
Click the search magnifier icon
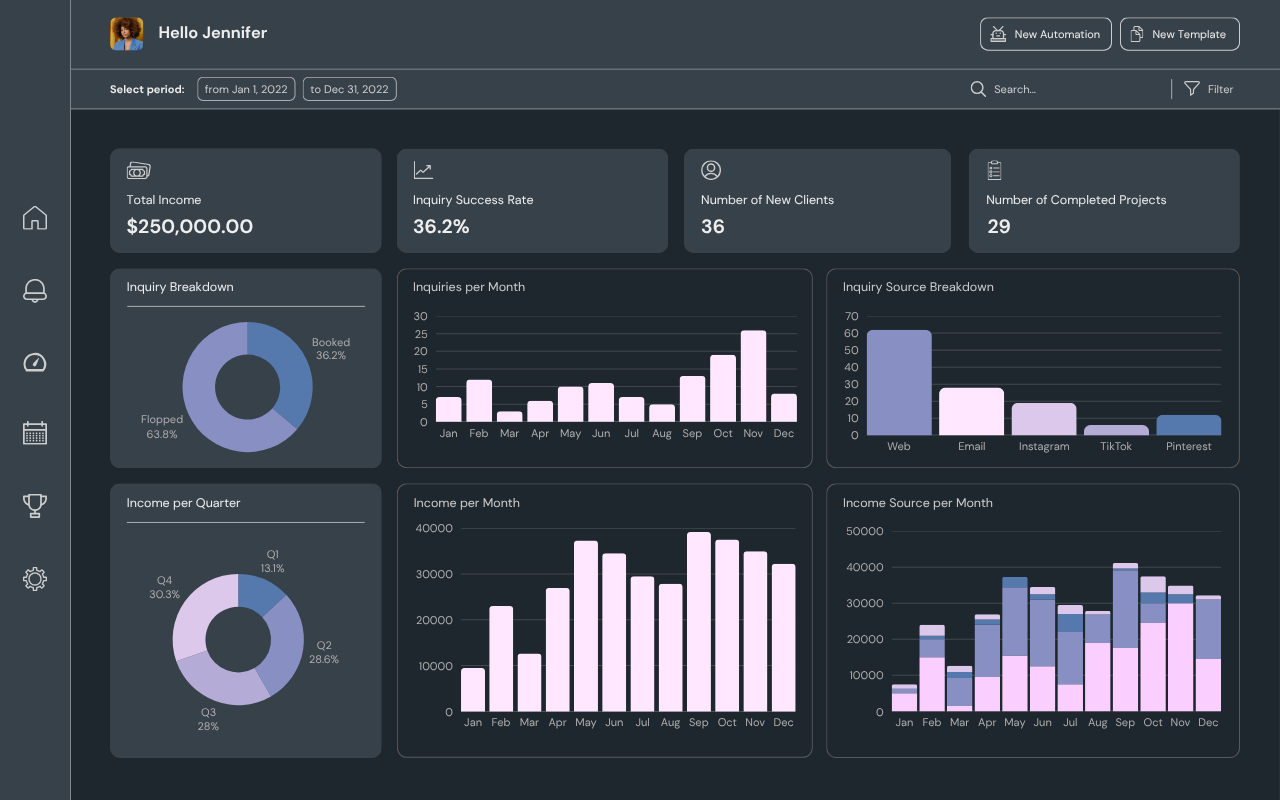[978, 89]
